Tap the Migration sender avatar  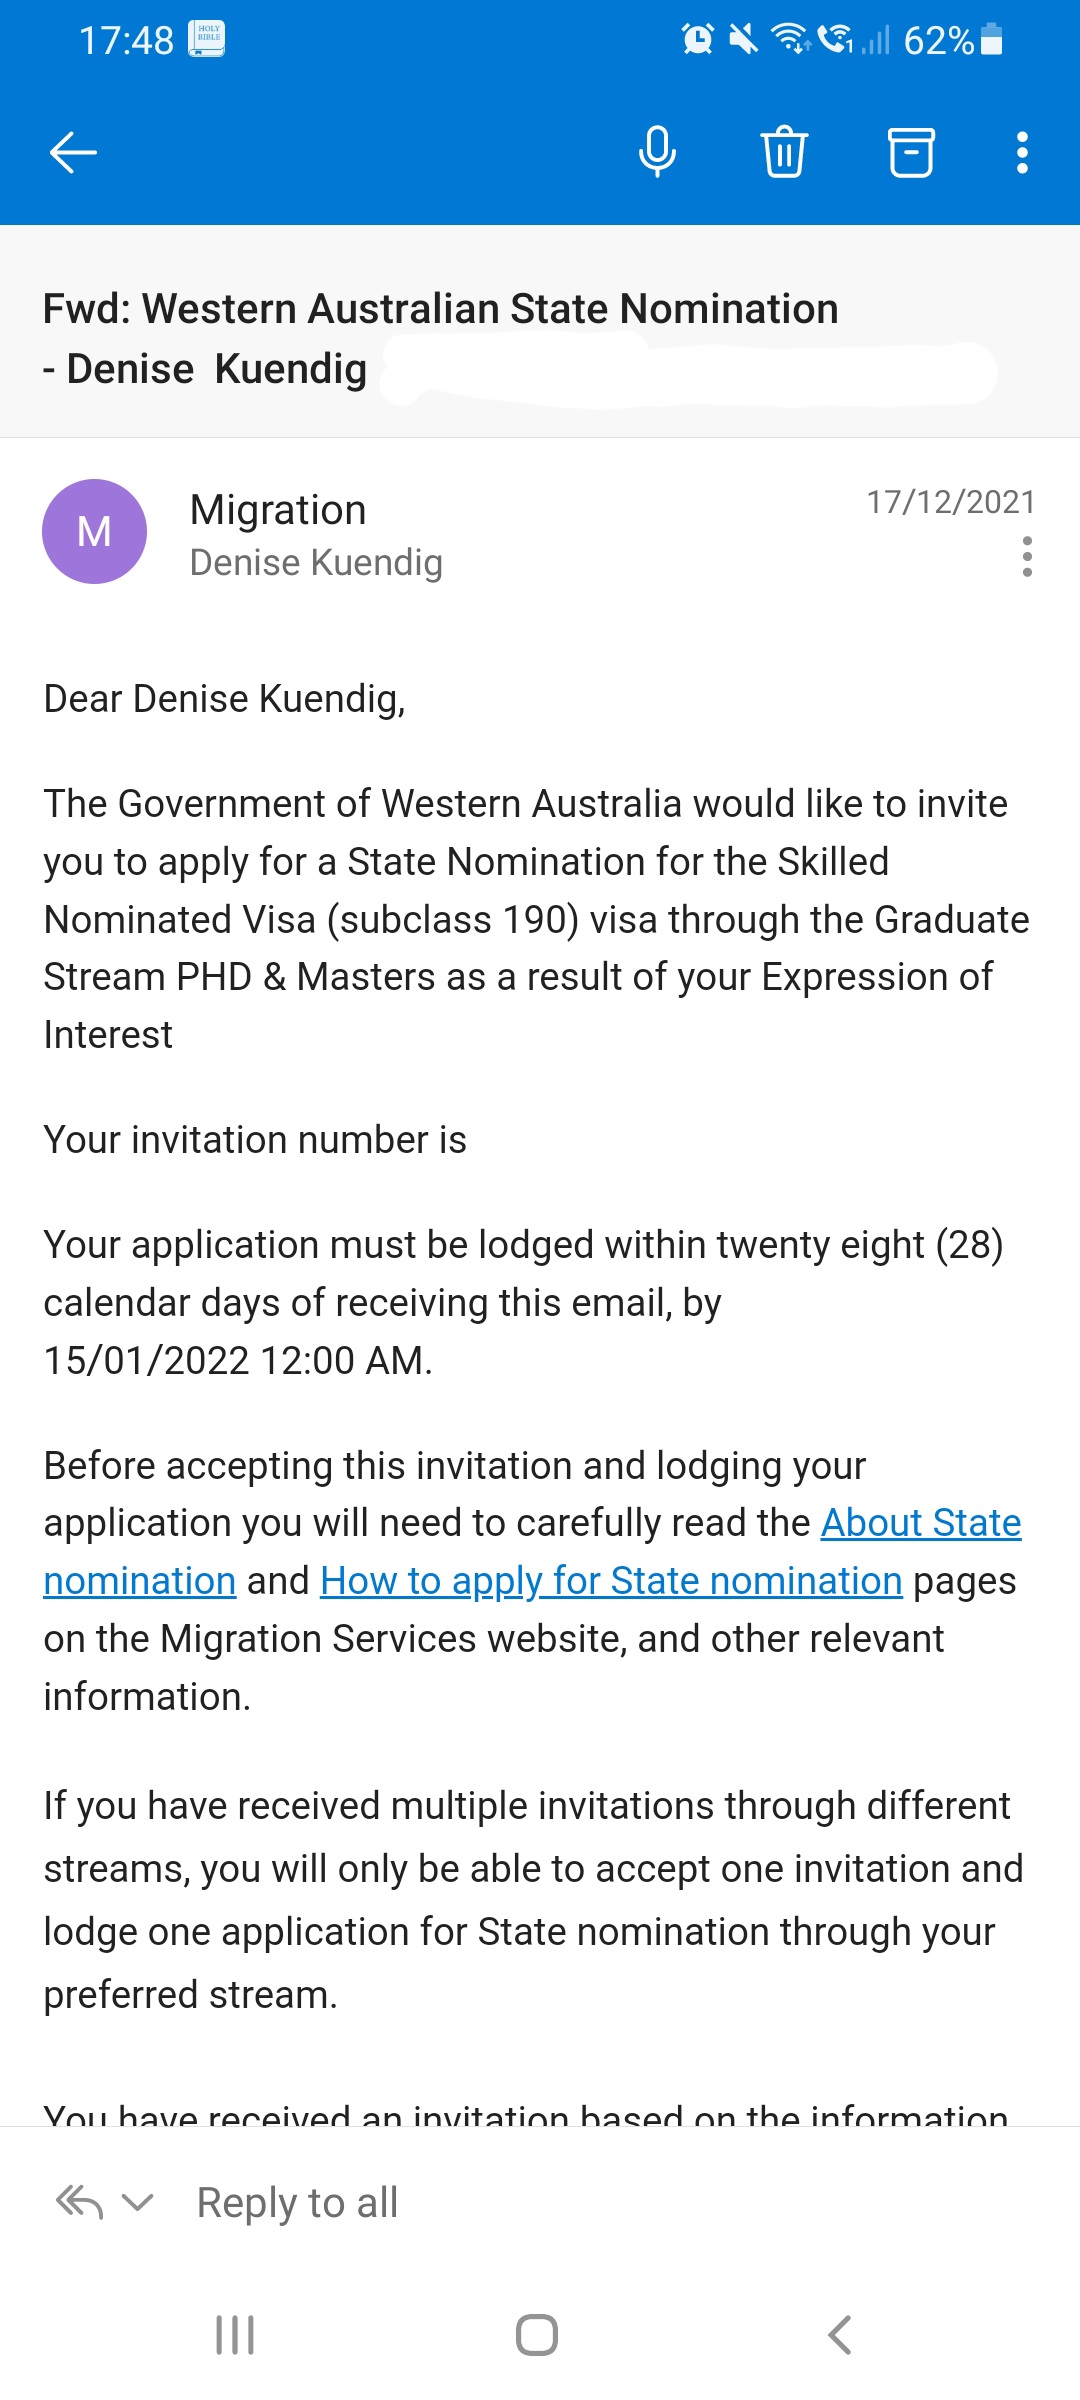(94, 531)
